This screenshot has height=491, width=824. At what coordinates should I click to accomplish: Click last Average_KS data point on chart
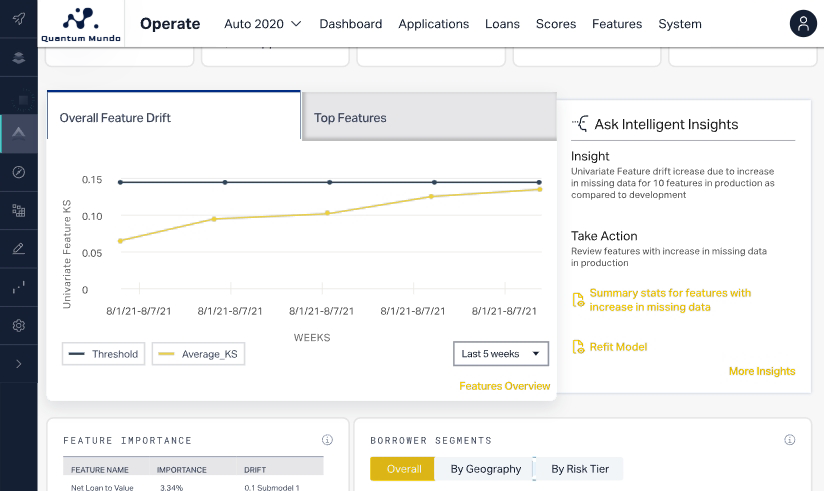pyautogui.click(x=539, y=189)
